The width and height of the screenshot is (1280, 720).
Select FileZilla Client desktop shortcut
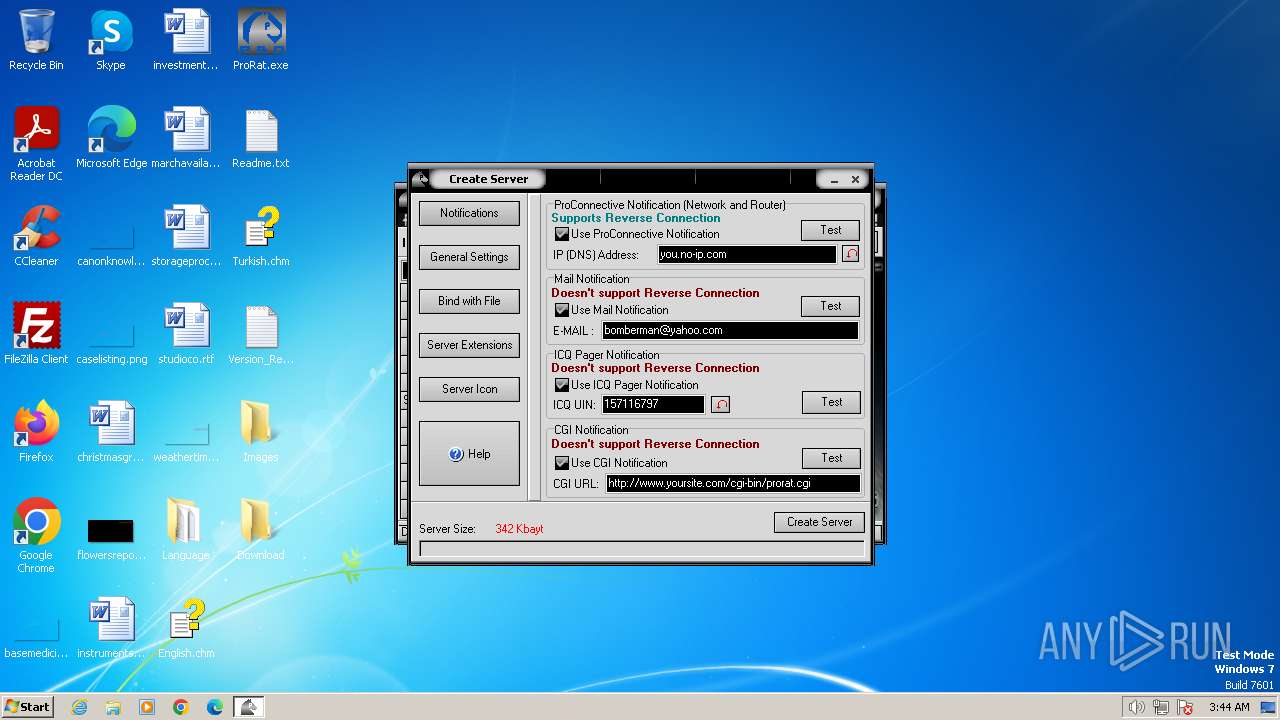(36, 334)
